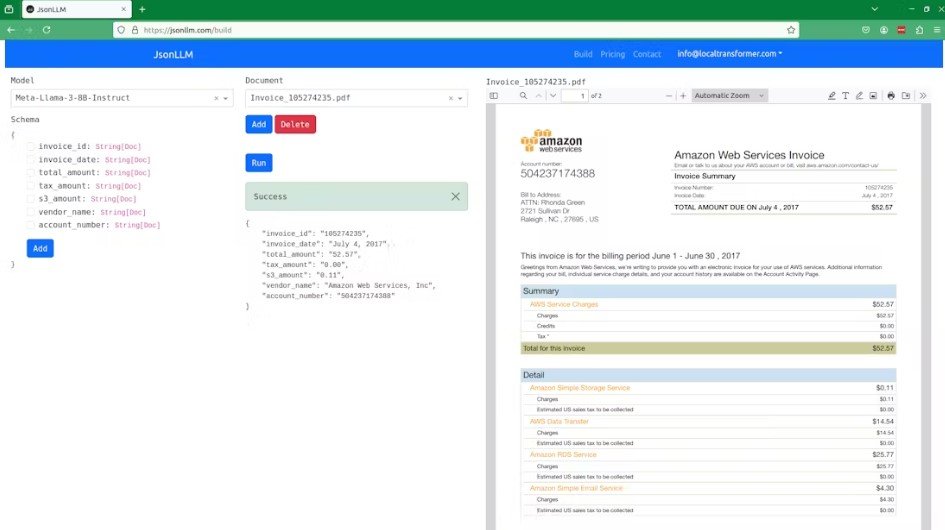Zoom in the PDF view
945x530 pixels.
[x=683, y=95]
